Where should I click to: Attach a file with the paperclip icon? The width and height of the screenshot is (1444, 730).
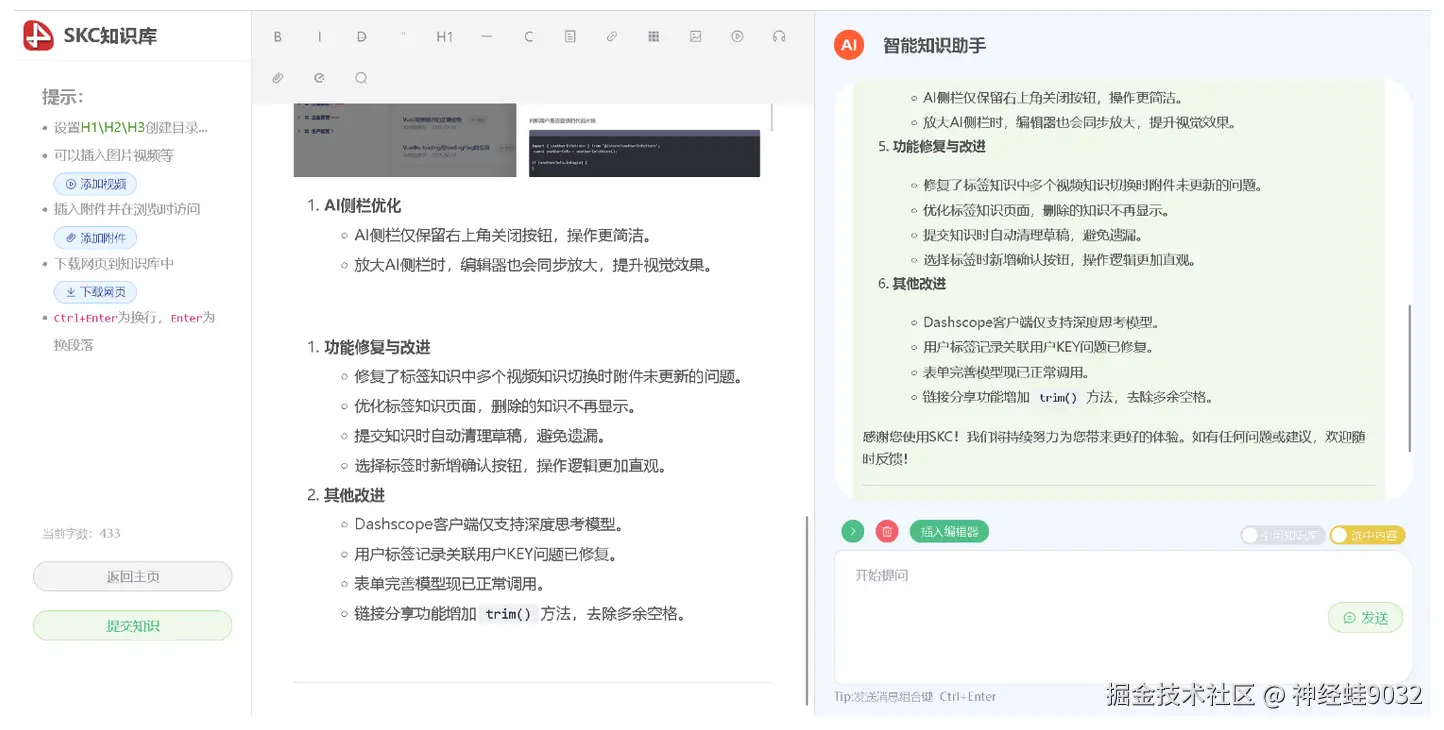point(277,77)
